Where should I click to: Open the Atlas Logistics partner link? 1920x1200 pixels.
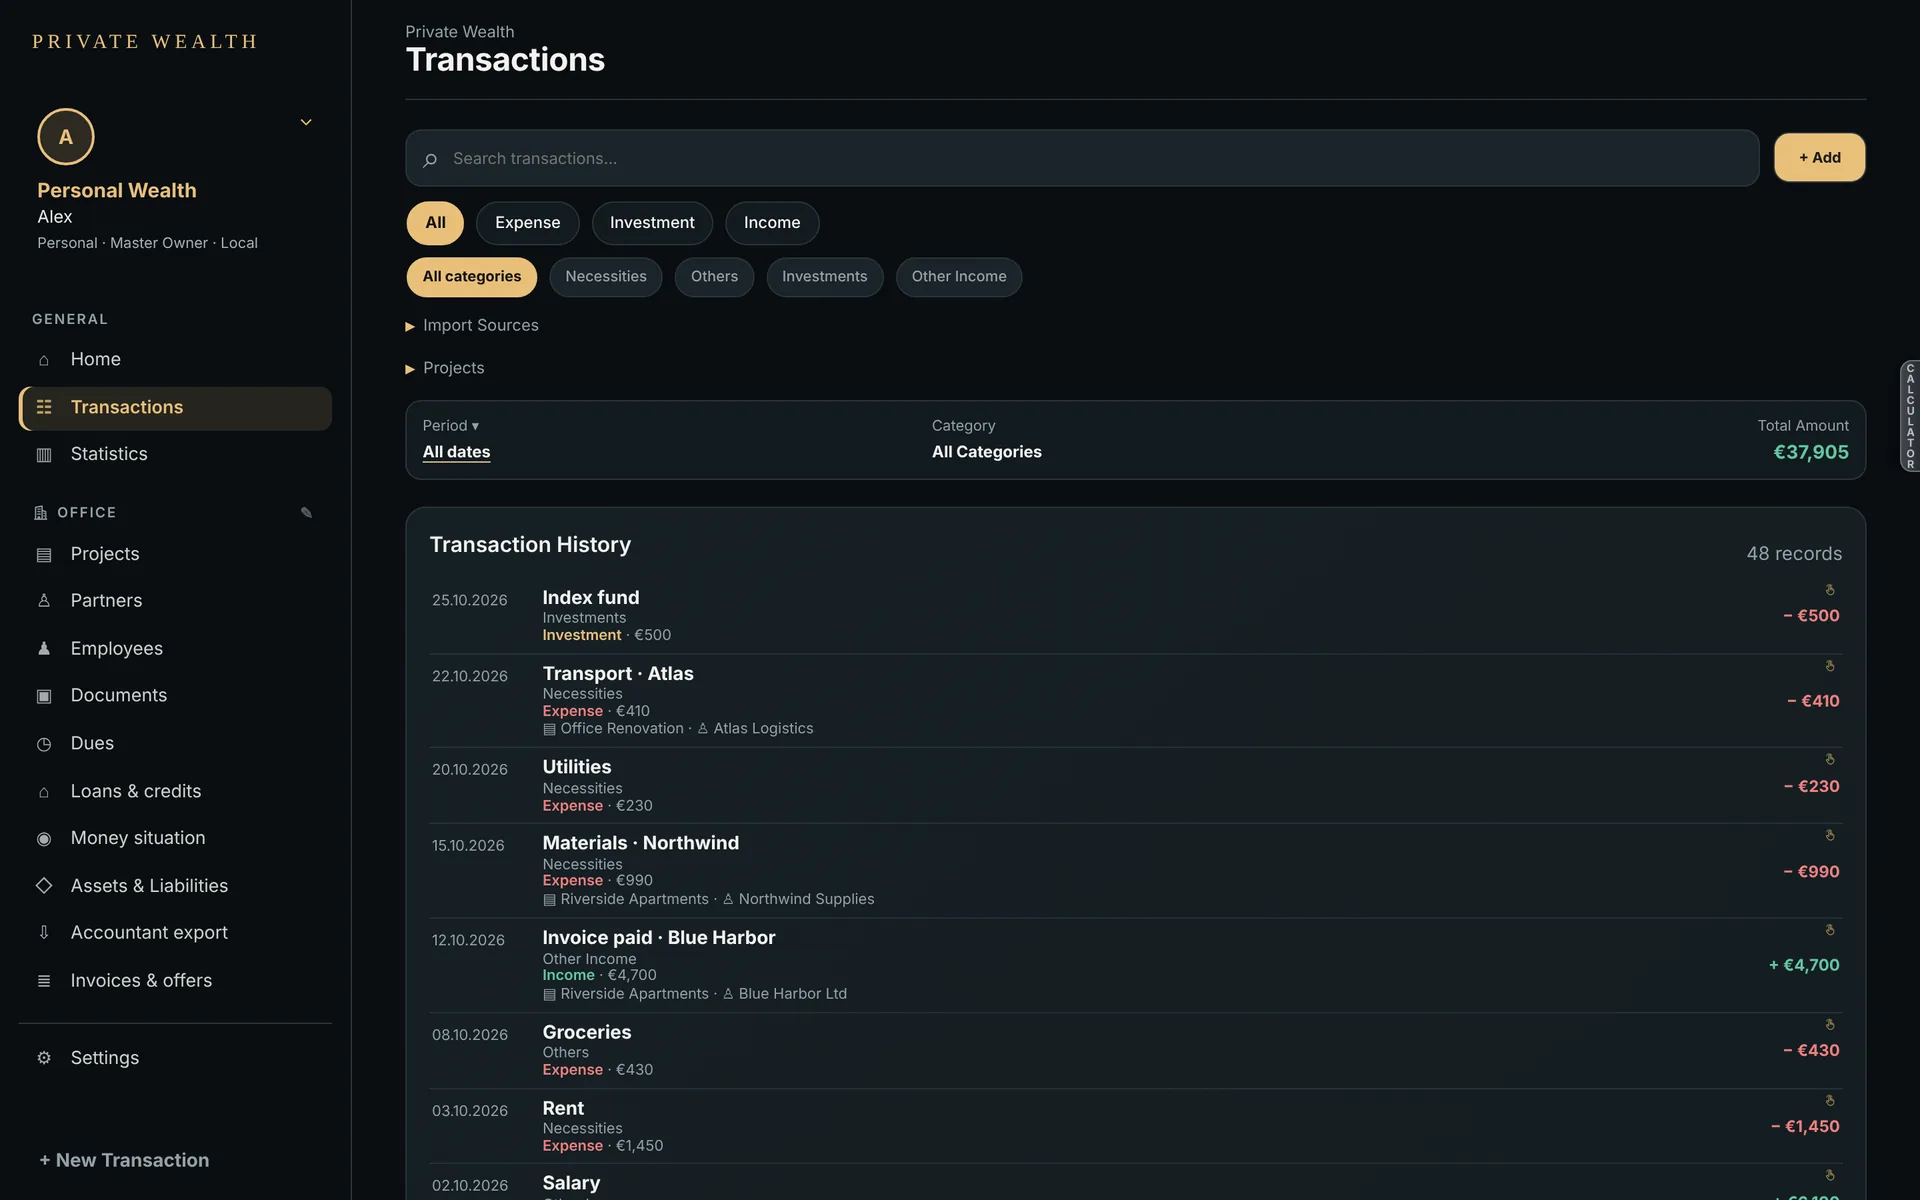point(755,729)
